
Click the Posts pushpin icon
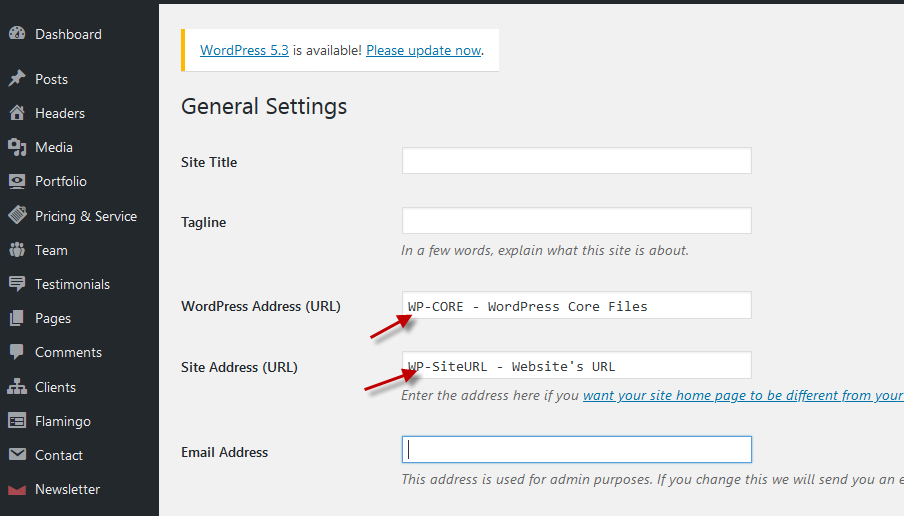(x=17, y=78)
